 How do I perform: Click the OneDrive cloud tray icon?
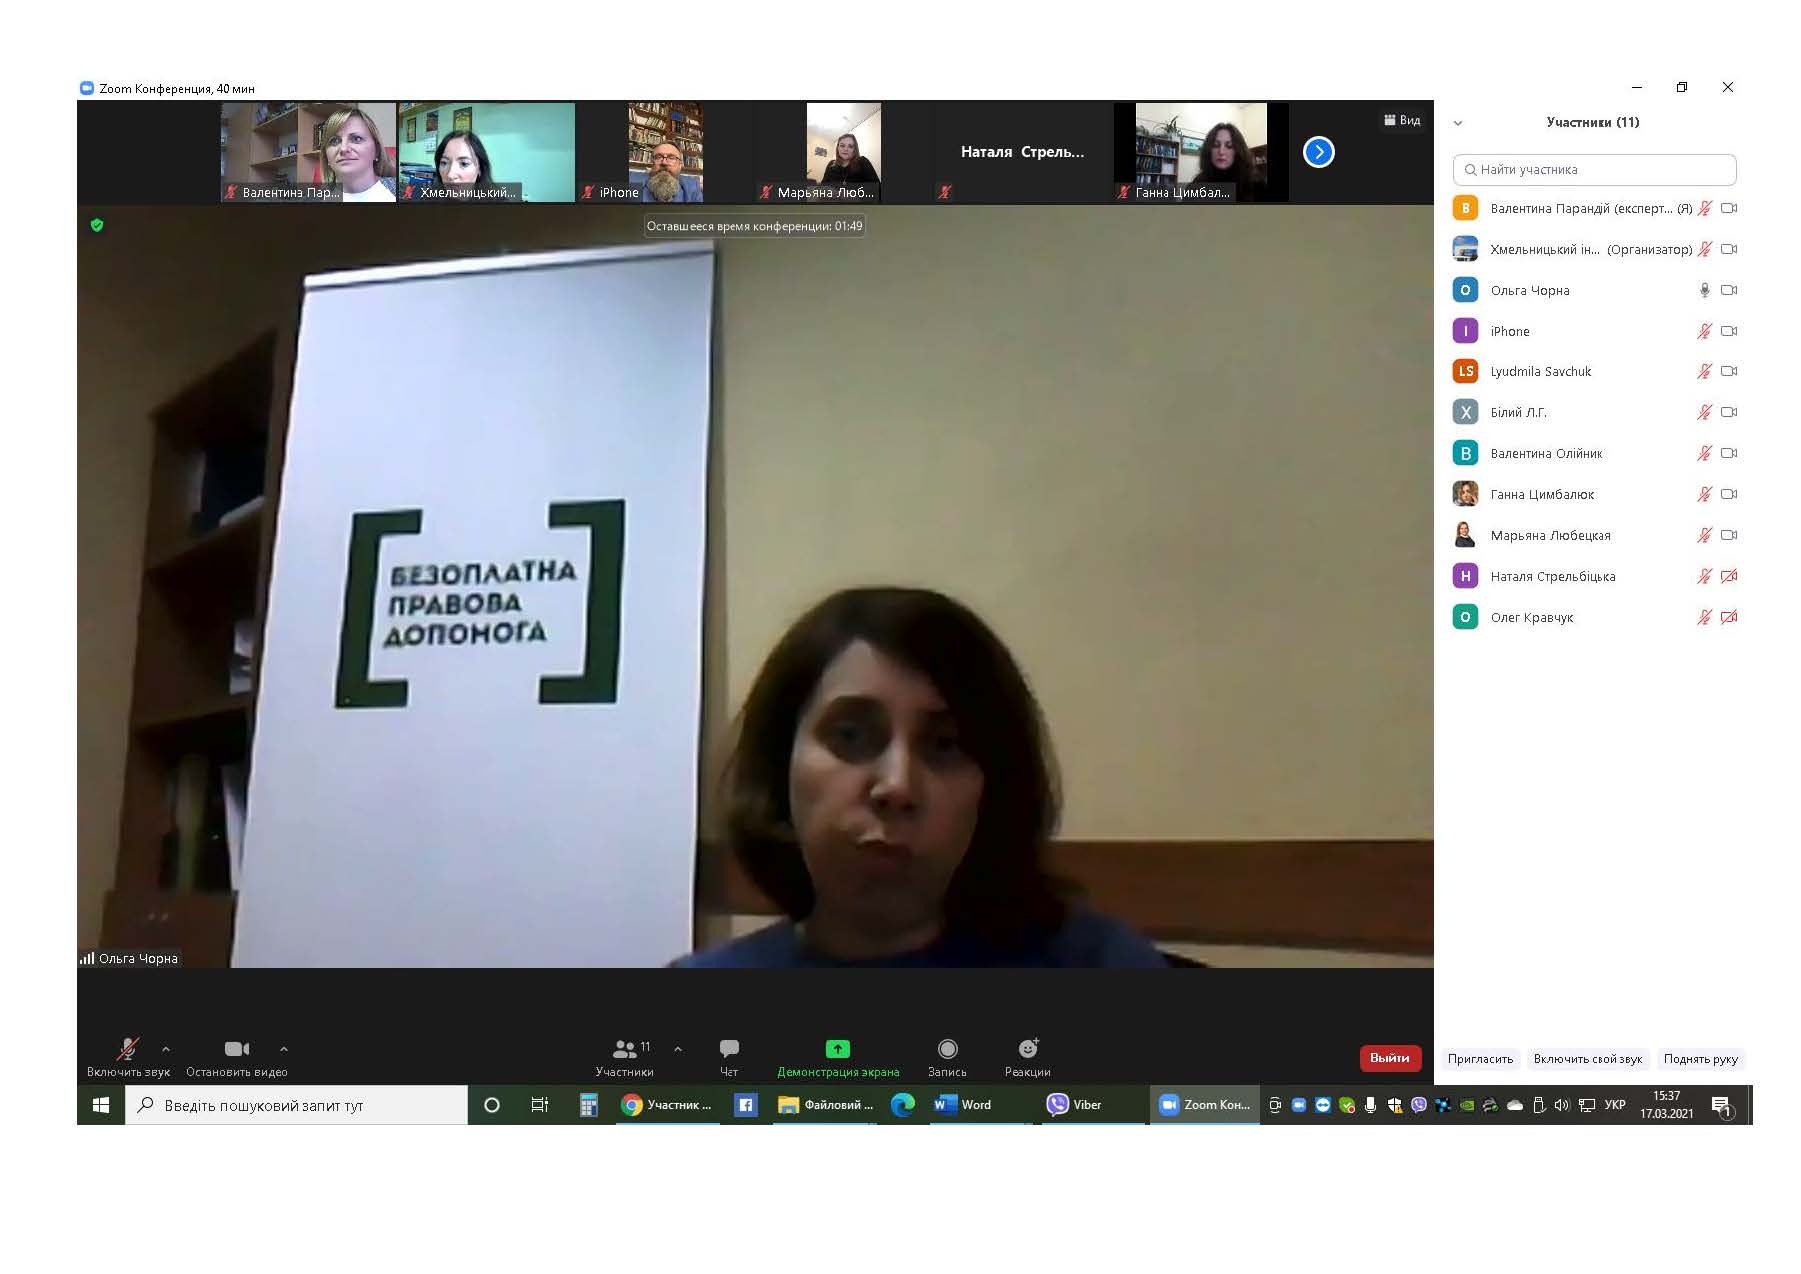pyautogui.click(x=1515, y=1105)
